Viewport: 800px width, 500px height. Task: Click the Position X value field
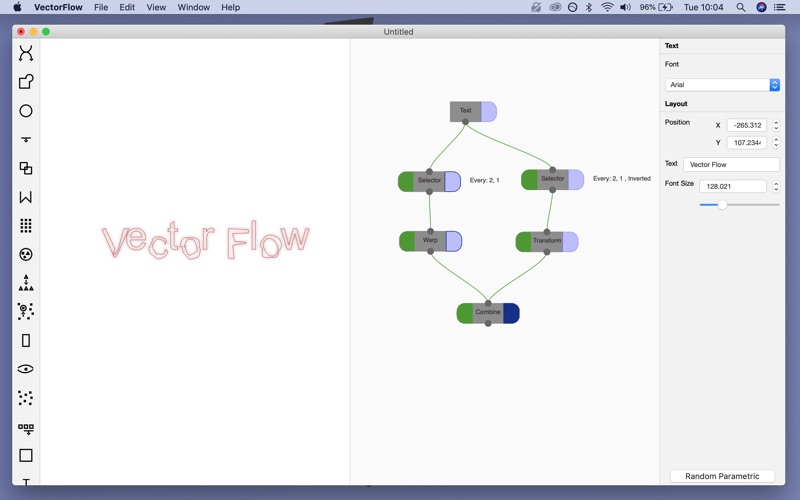pyautogui.click(x=747, y=125)
